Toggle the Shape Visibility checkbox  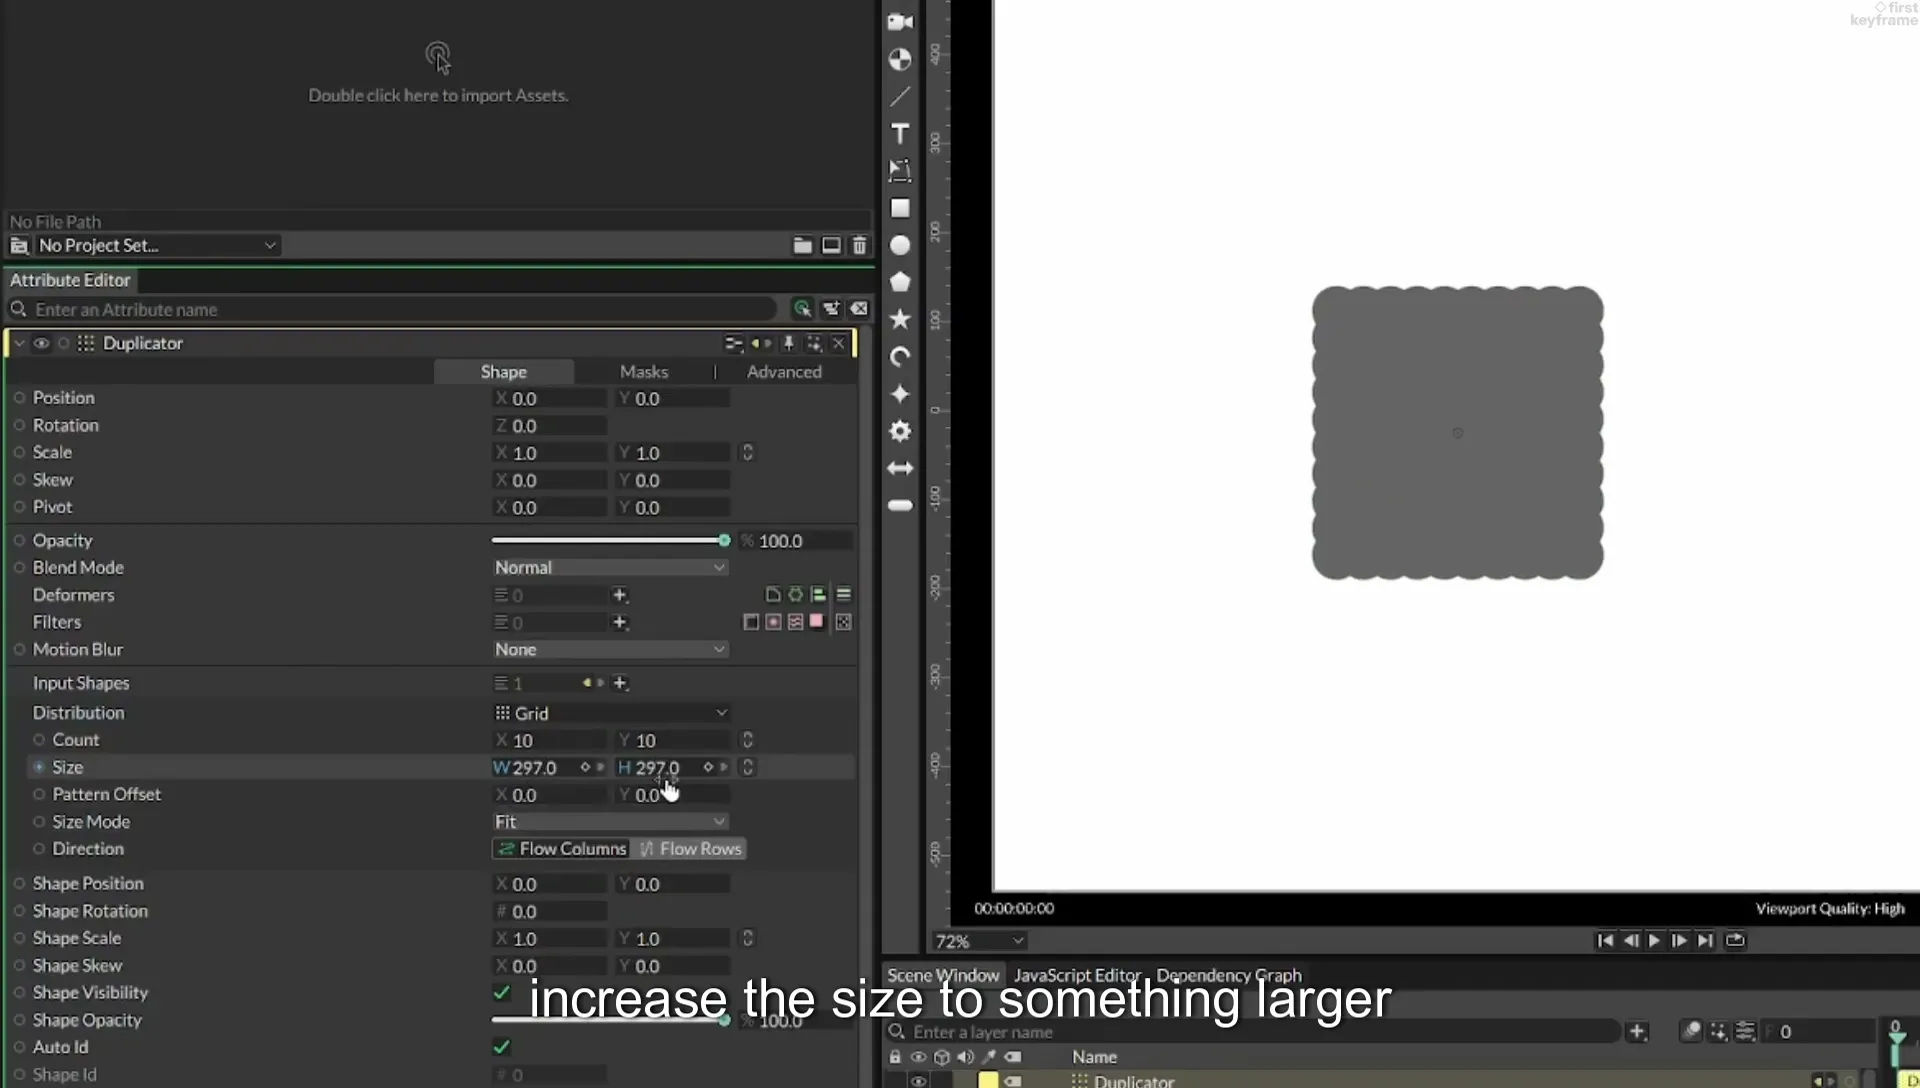[x=502, y=992]
